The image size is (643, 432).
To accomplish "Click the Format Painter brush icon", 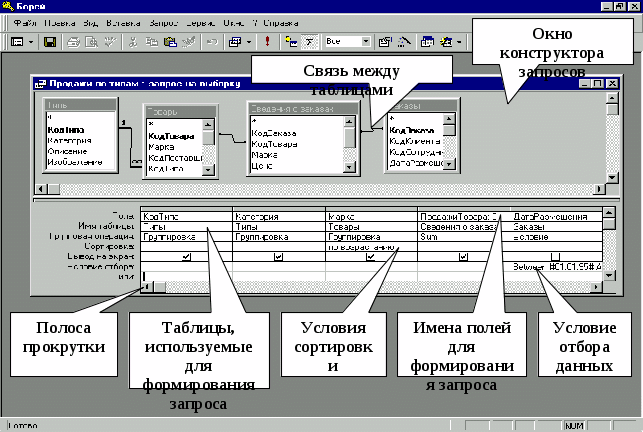I will click(189, 42).
